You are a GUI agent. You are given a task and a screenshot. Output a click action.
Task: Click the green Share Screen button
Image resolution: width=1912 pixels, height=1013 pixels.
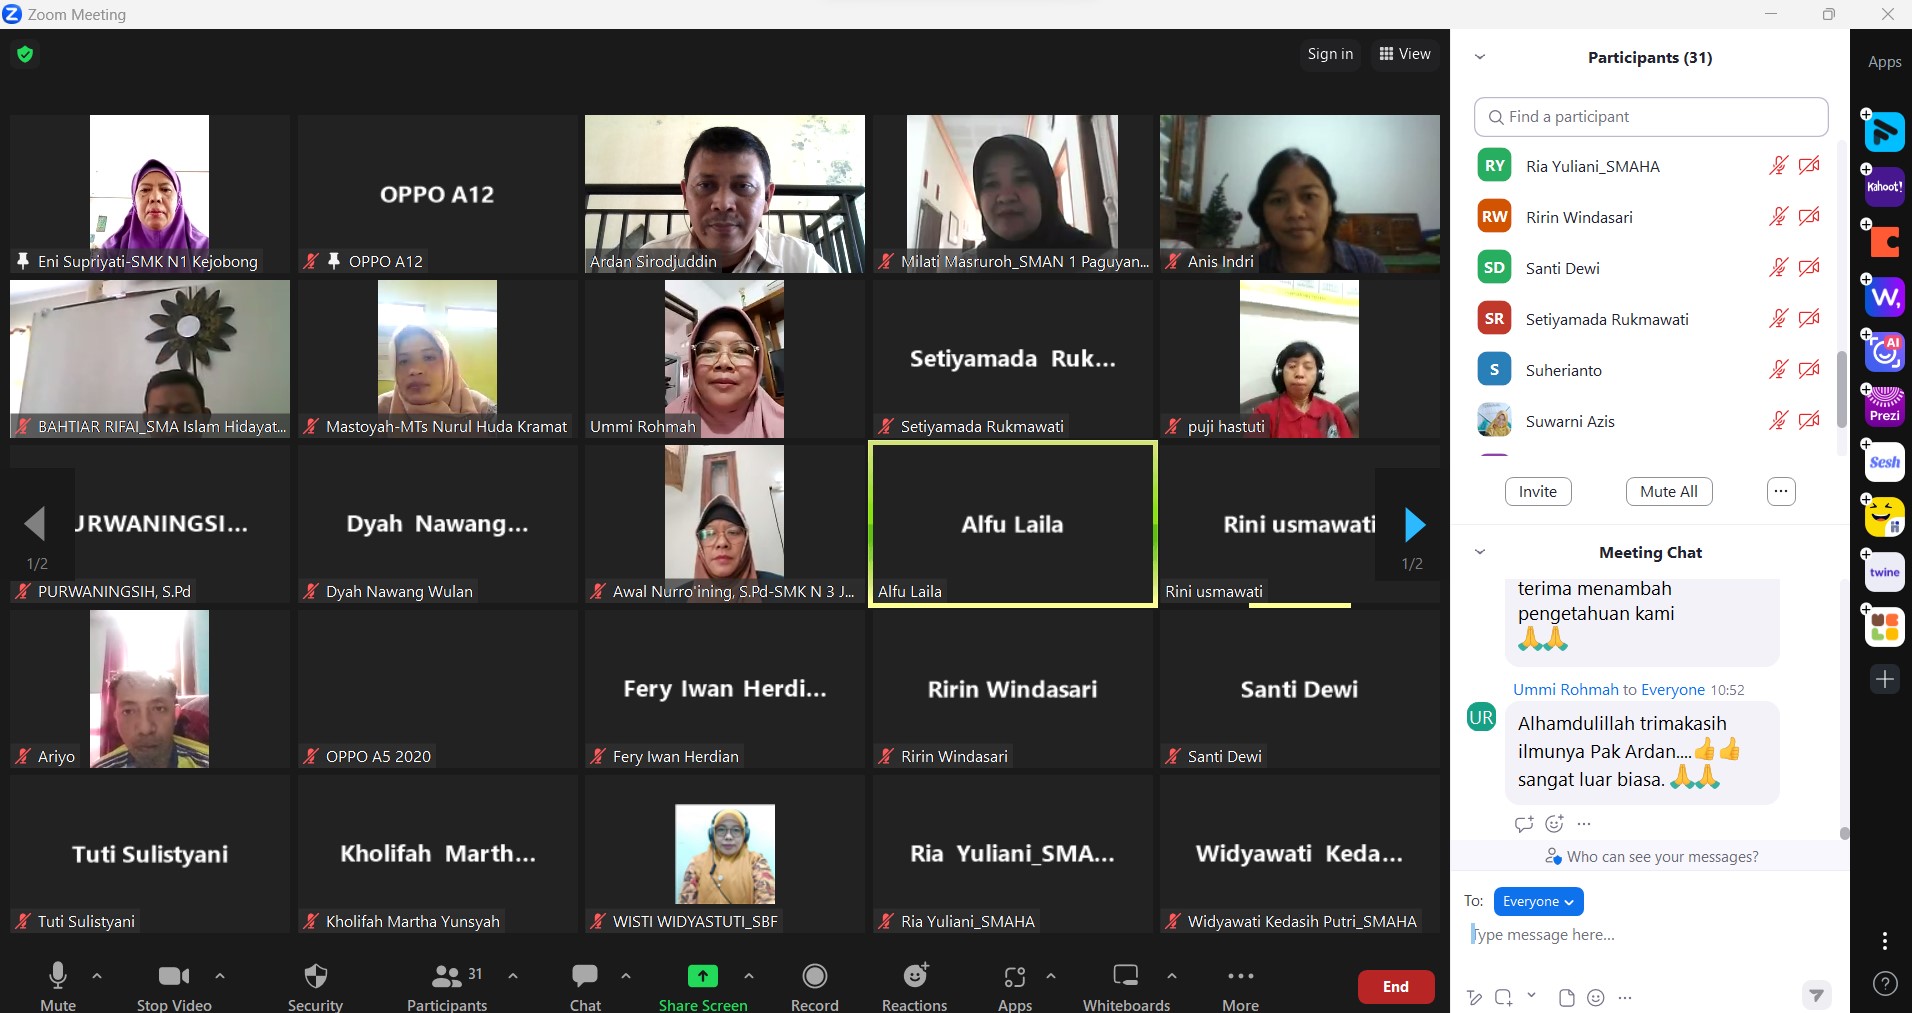(x=703, y=985)
